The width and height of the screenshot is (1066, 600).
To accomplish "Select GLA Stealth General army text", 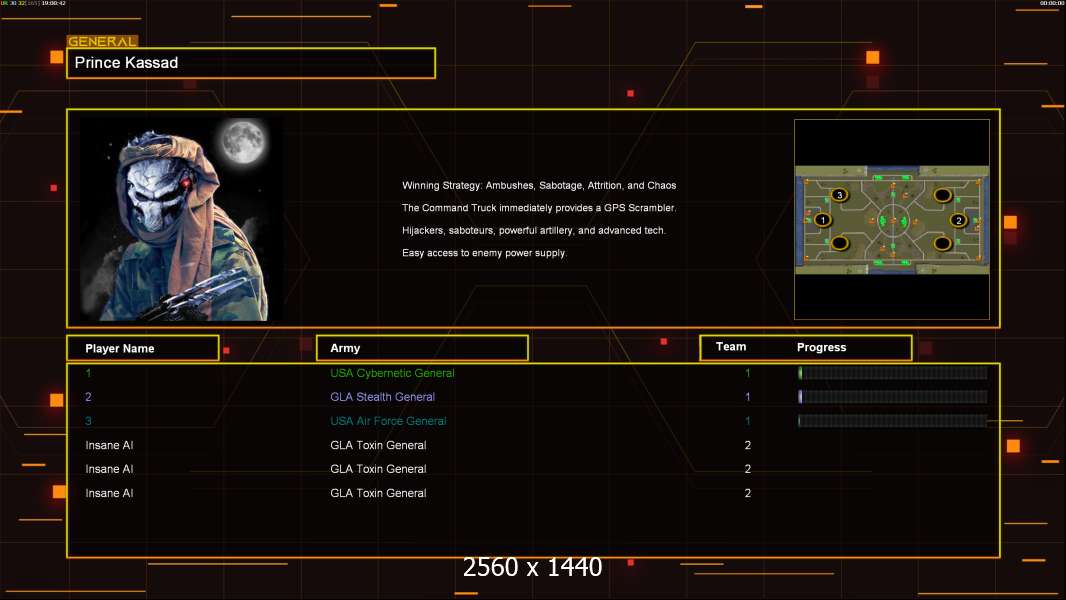I will pyautogui.click(x=382, y=397).
